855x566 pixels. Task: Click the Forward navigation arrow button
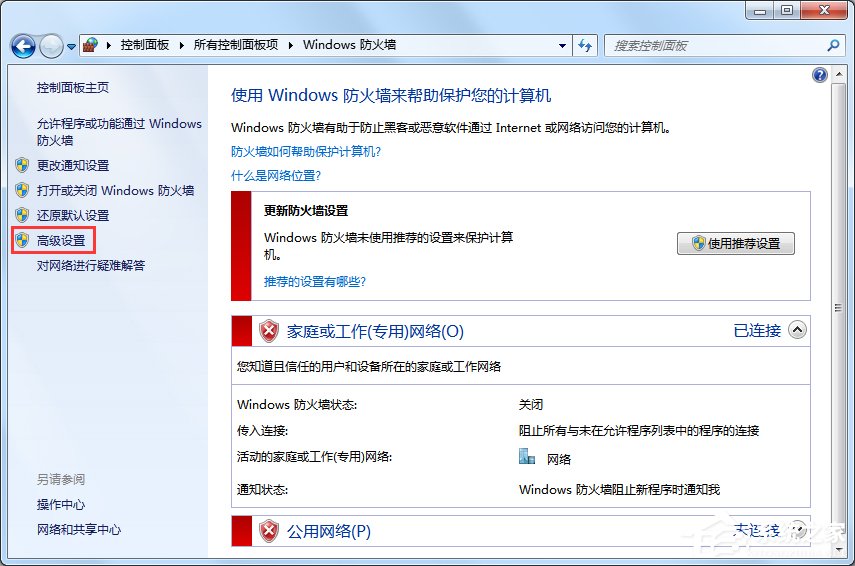tap(51, 45)
